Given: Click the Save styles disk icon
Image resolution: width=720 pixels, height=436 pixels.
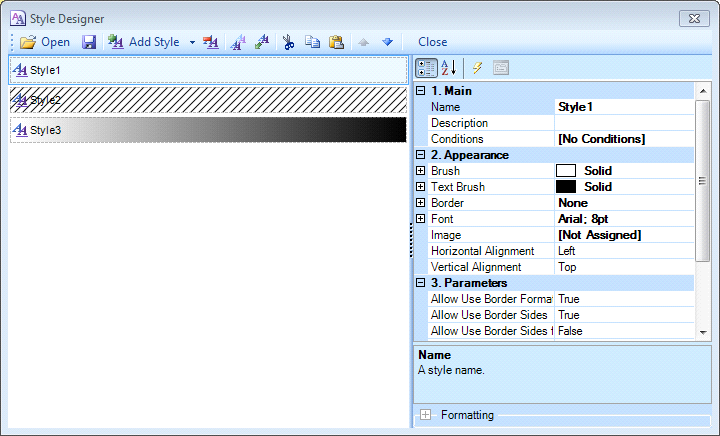Looking at the screenshot, I should coord(89,42).
